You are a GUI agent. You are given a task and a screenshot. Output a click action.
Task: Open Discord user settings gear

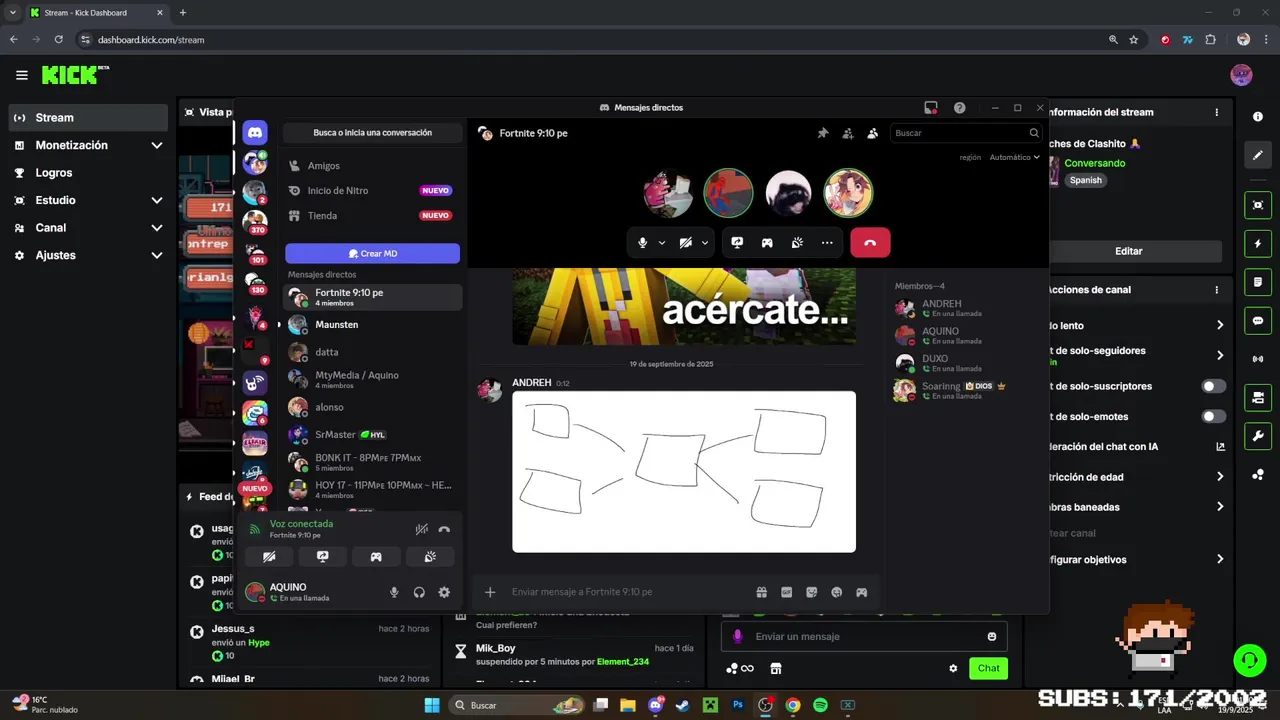pyautogui.click(x=444, y=592)
